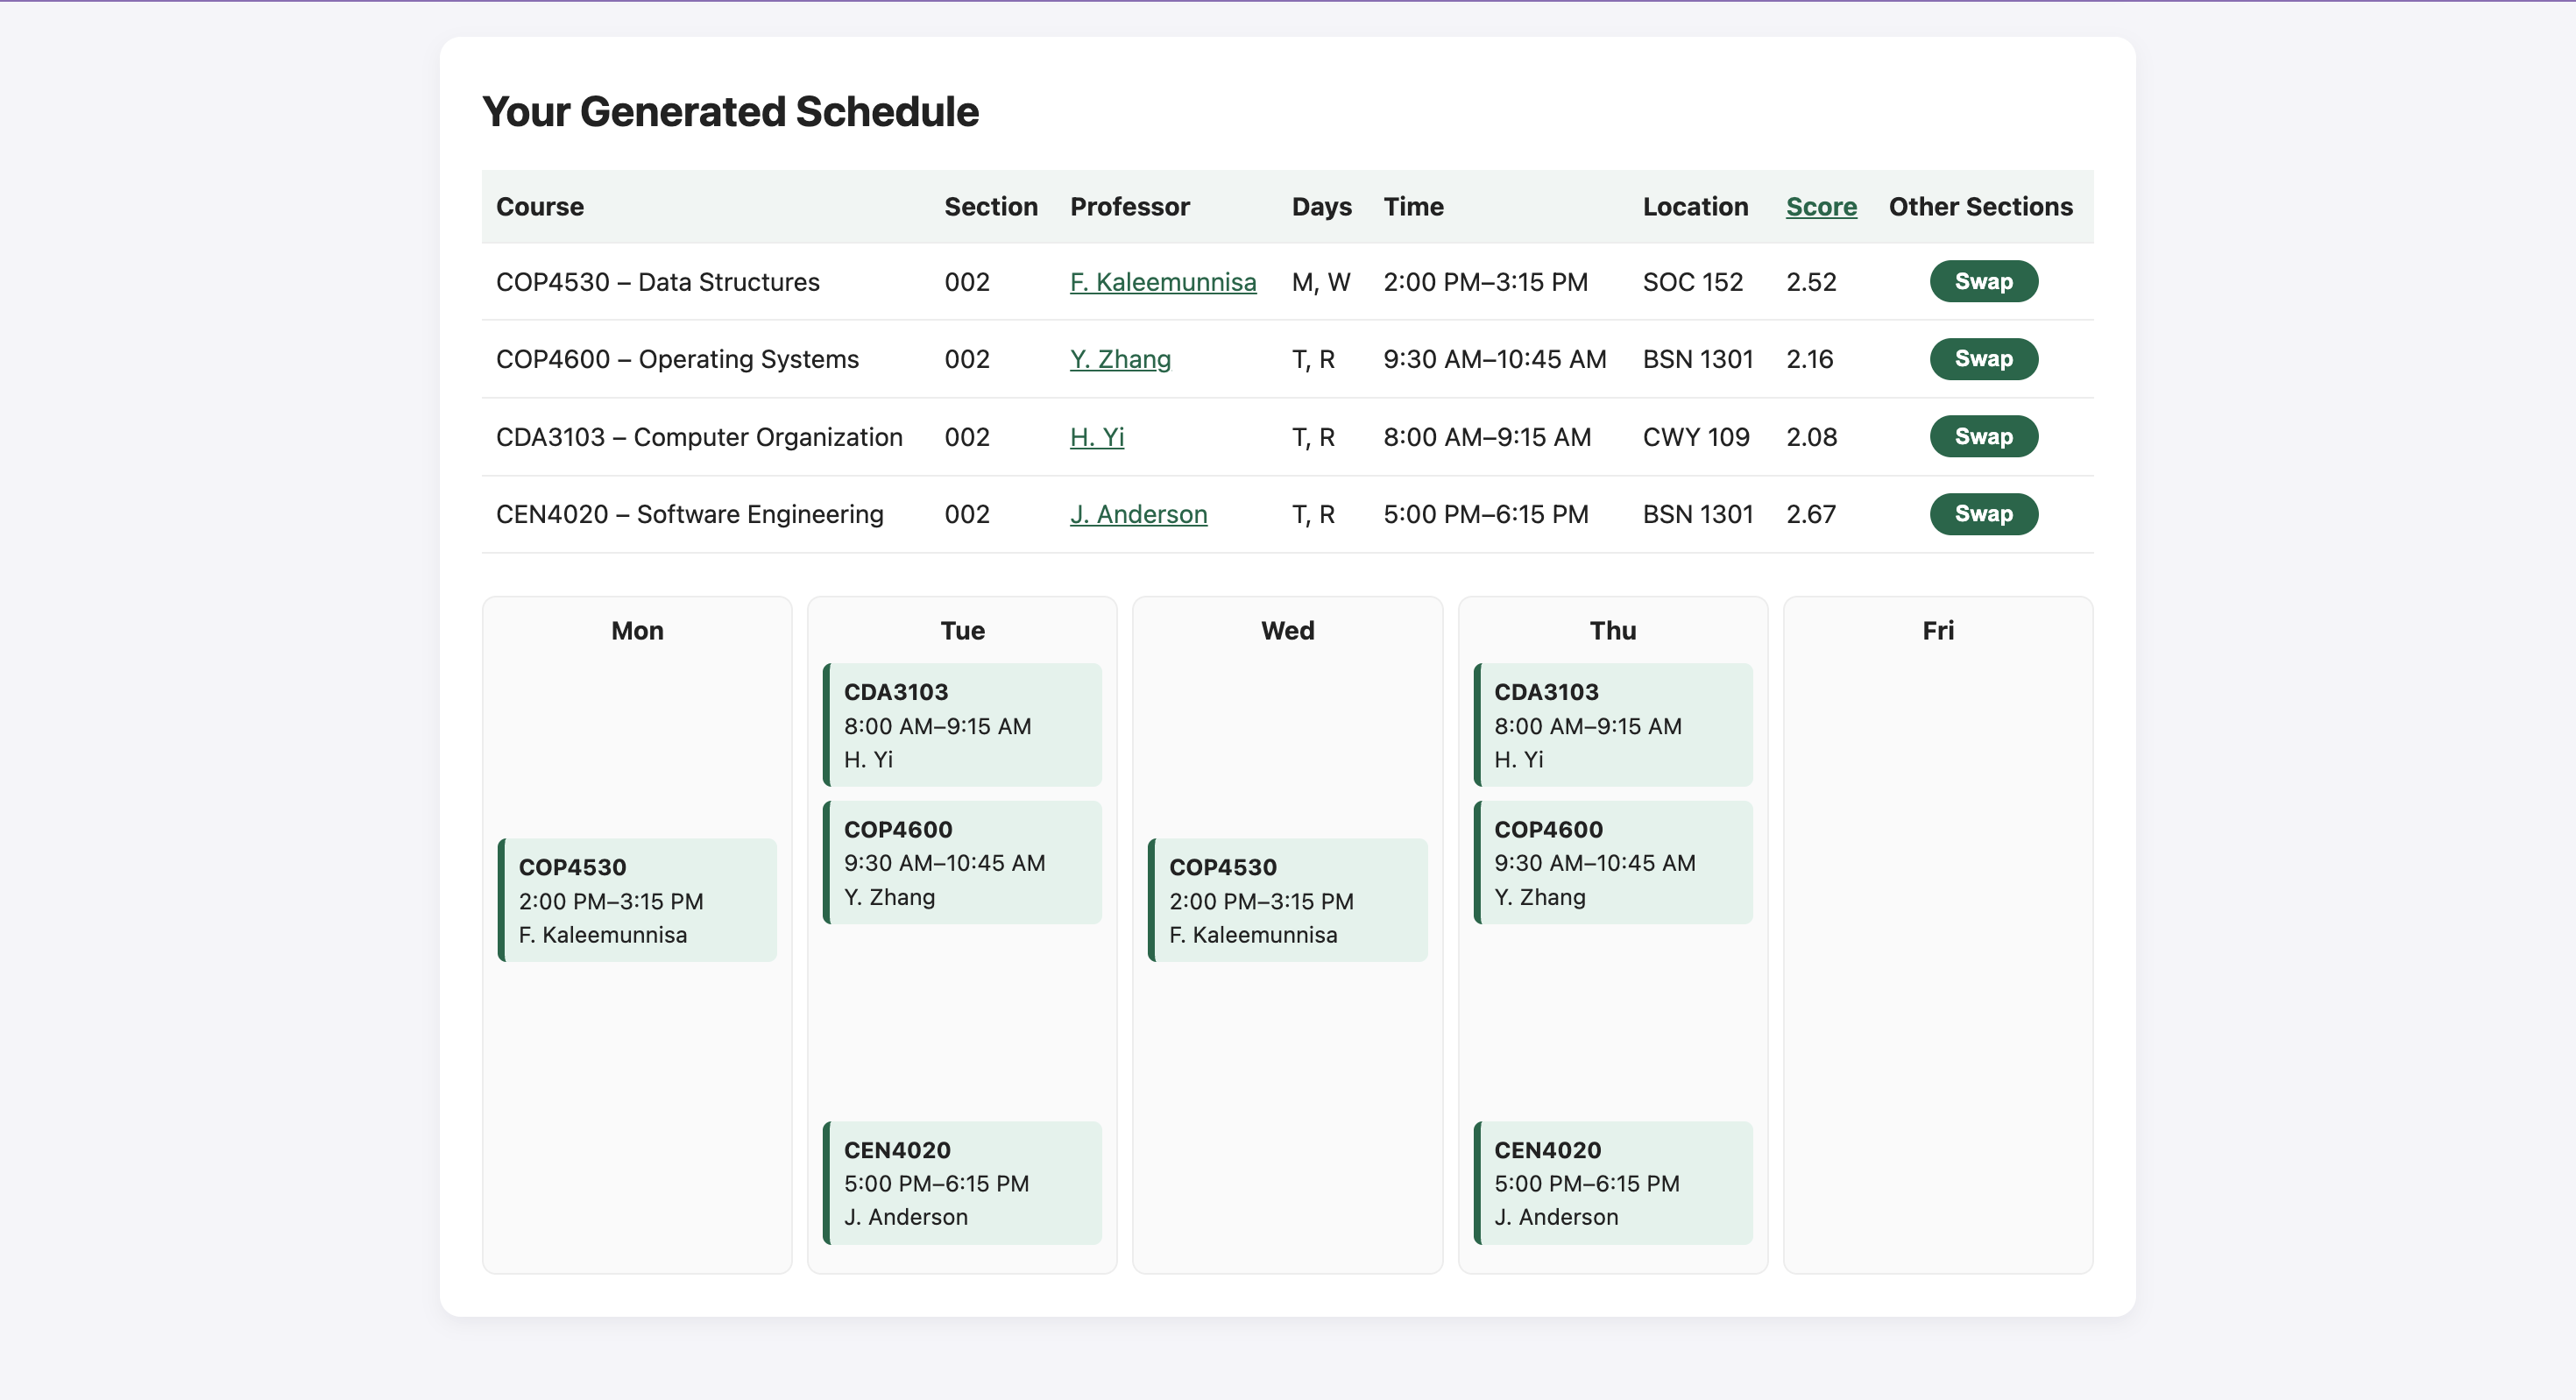Select Wednesday's COP4530 calendar block

(x=1288, y=900)
